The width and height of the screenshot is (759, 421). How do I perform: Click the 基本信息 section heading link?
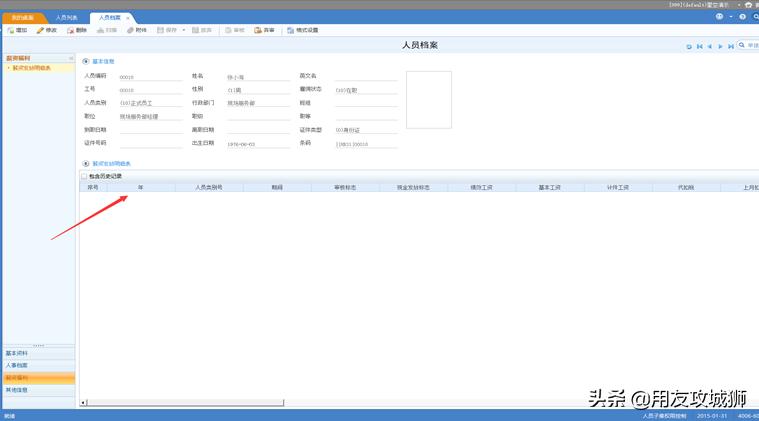click(103, 61)
